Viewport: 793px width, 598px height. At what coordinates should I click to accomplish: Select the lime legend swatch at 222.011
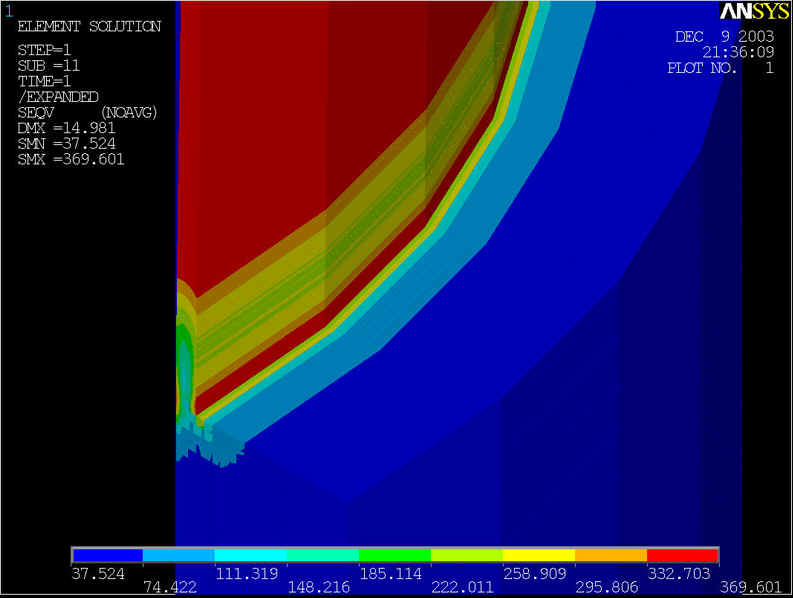tap(467, 555)
